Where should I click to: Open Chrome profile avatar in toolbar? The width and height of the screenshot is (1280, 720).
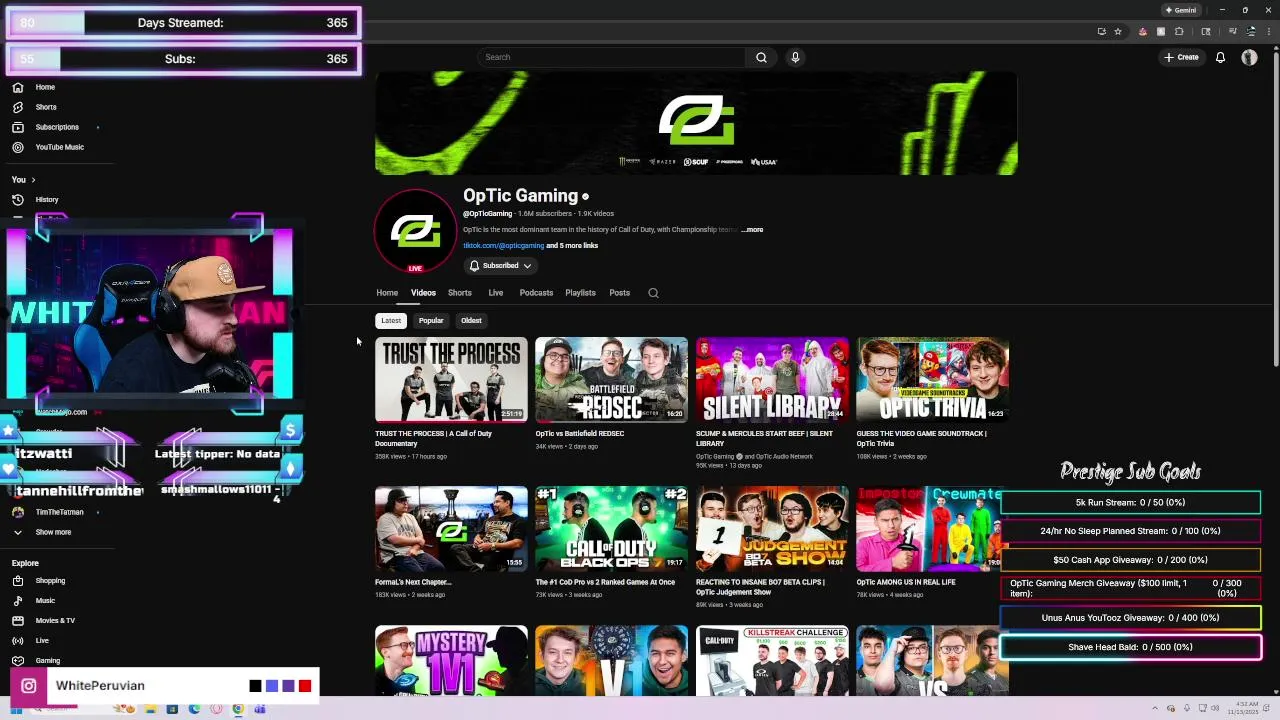coord(1251,31)
